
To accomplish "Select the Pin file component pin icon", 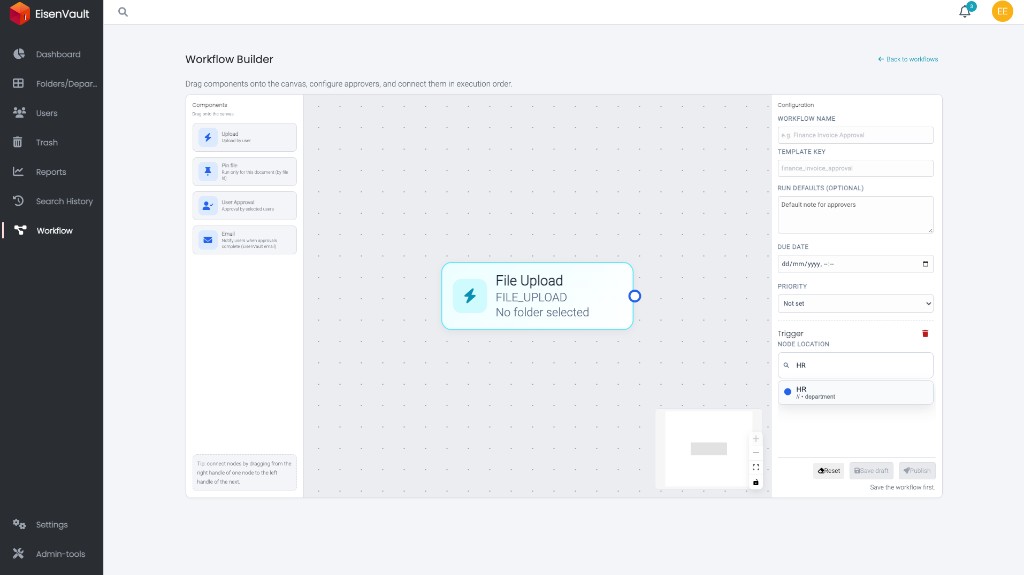I will tap(208, 171).
